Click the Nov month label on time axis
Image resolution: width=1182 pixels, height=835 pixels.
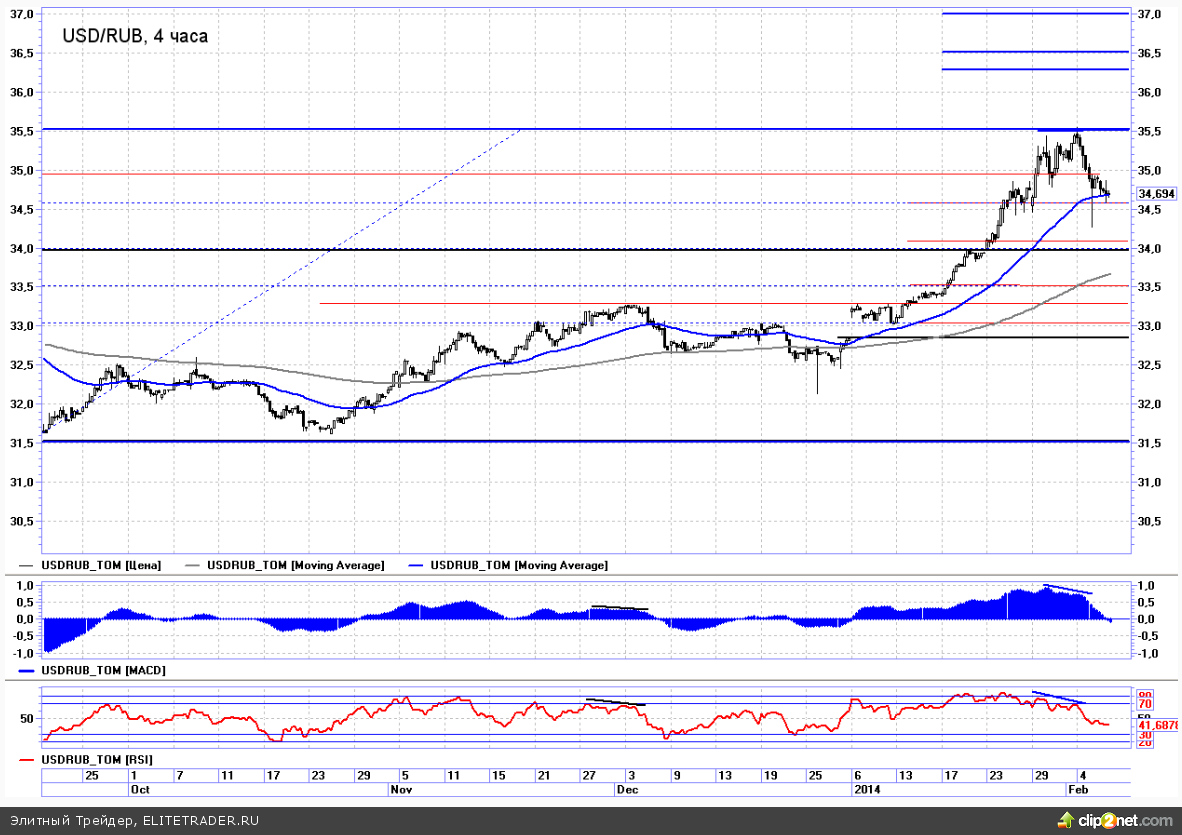[400, 789]
